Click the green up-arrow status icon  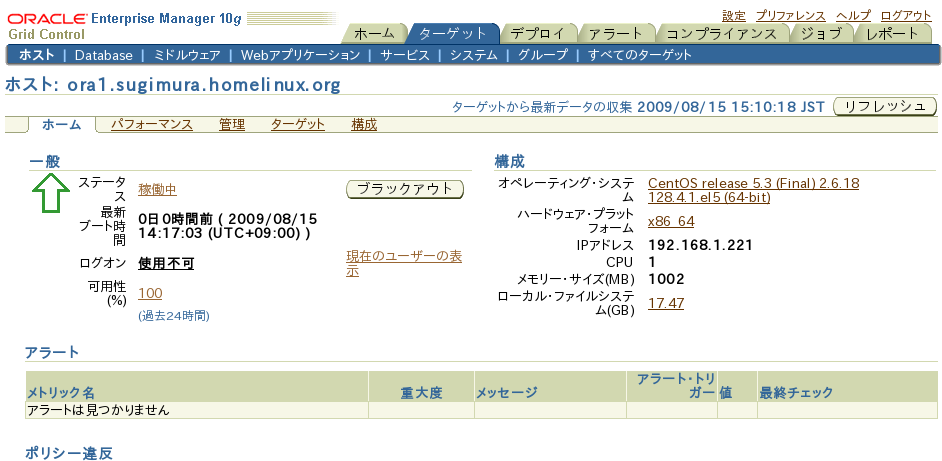coord(51,192)
